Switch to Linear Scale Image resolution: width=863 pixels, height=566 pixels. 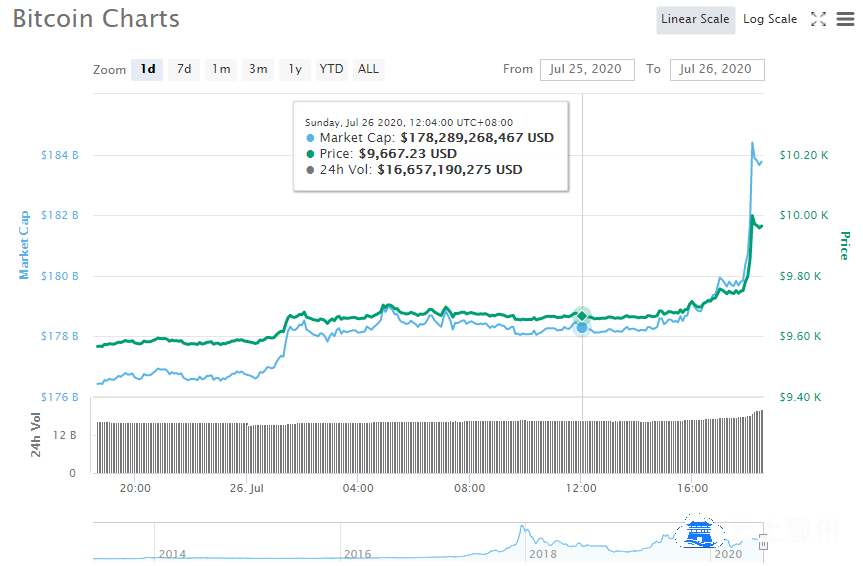[x=695, y=20]
